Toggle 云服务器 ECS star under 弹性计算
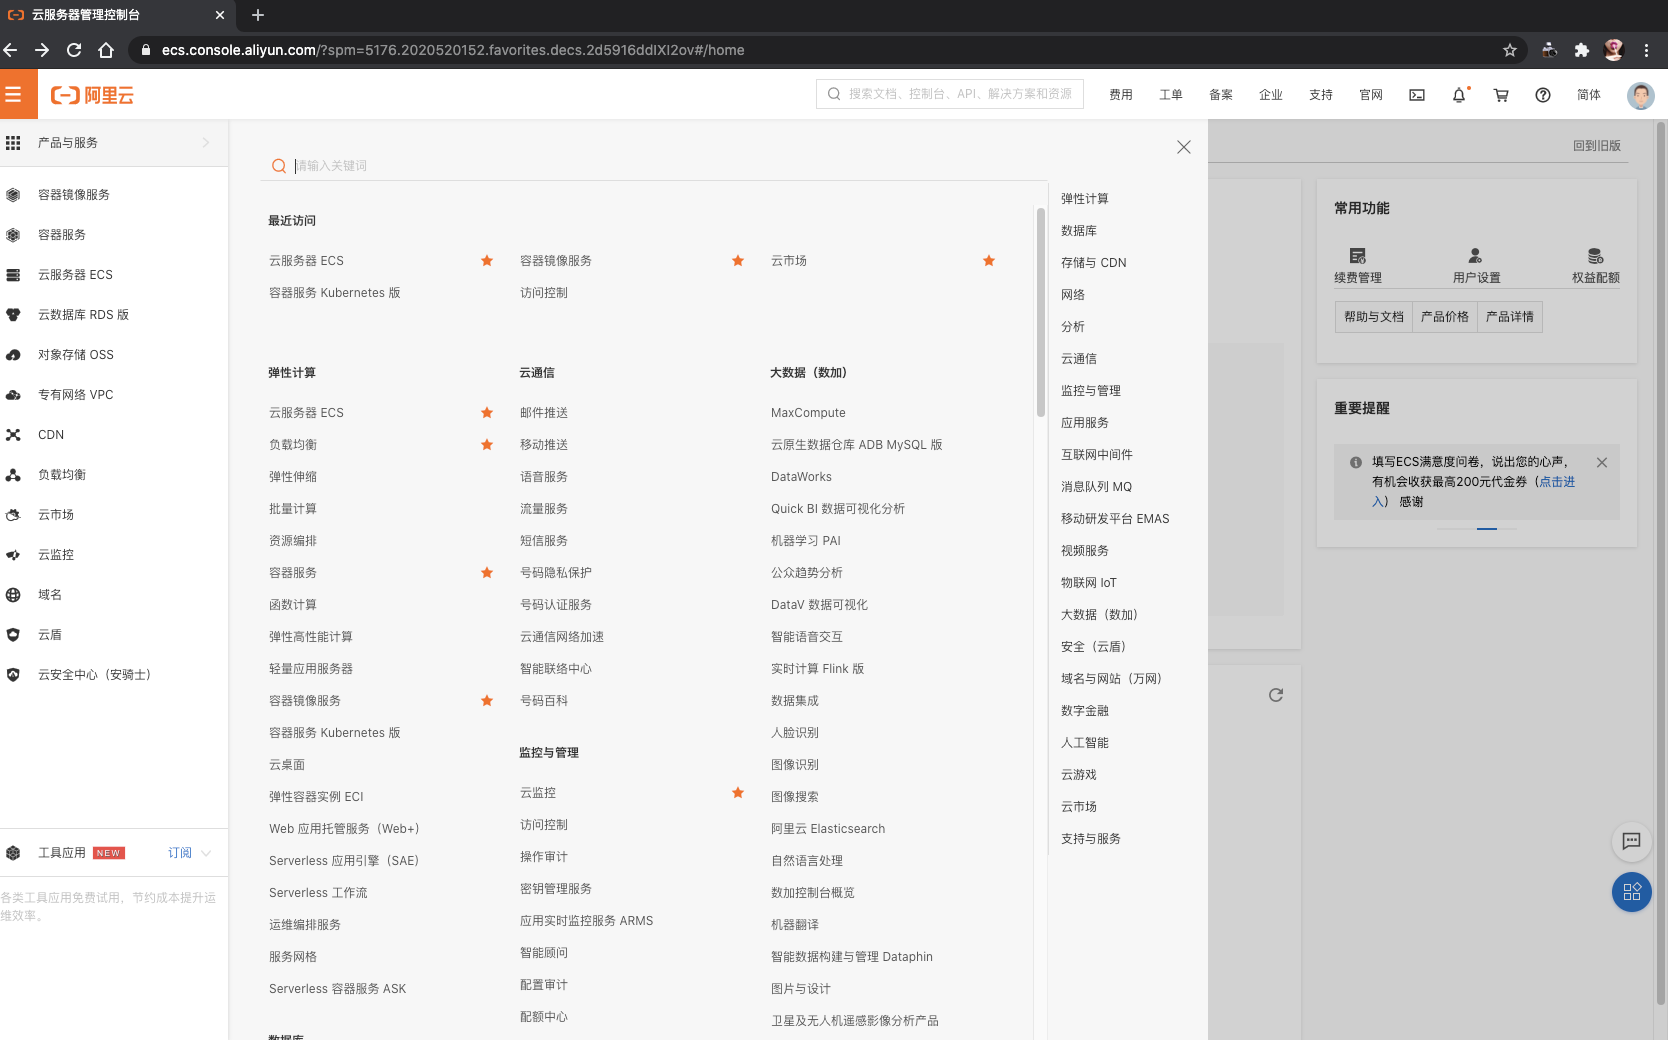 click(487, 413)
